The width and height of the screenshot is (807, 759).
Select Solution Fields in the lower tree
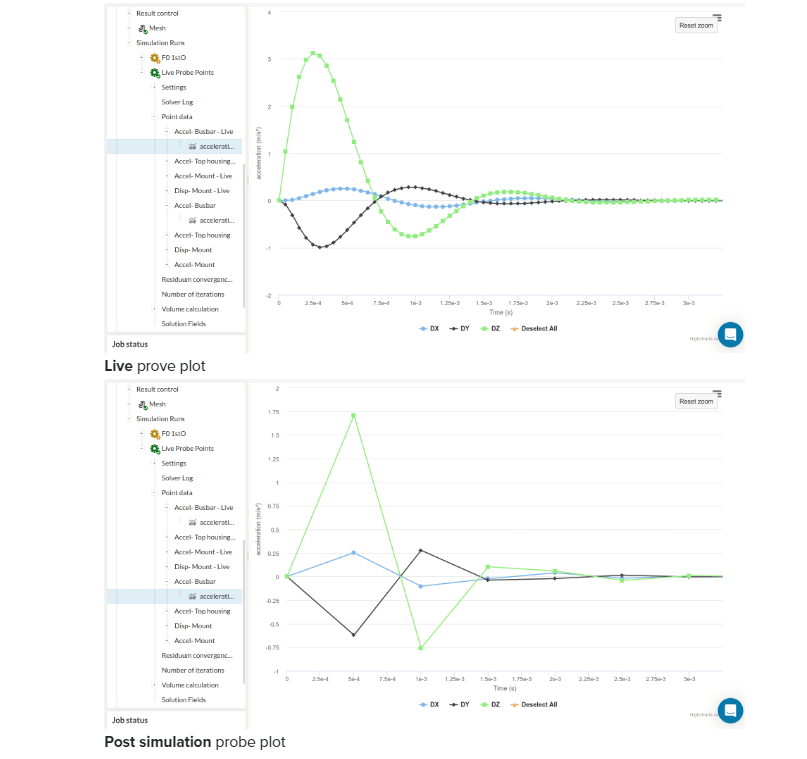coord(183,700)
